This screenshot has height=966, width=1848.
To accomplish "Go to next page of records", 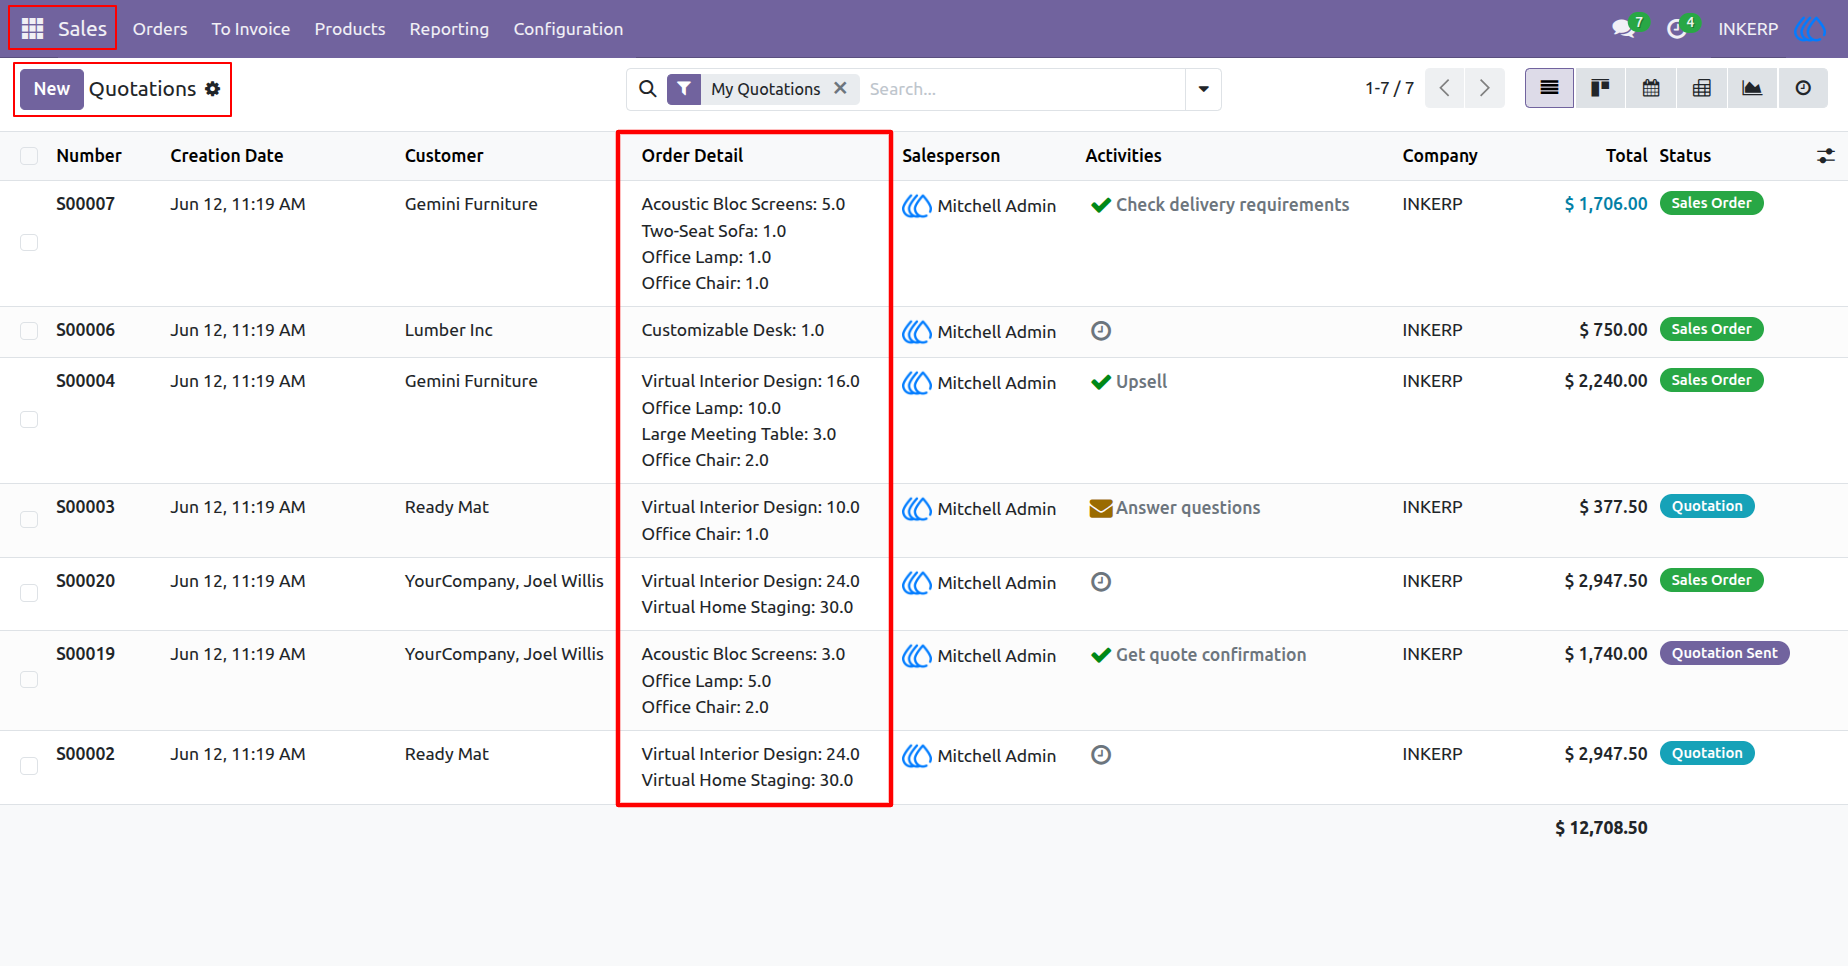I will (x=1485, y=88).
